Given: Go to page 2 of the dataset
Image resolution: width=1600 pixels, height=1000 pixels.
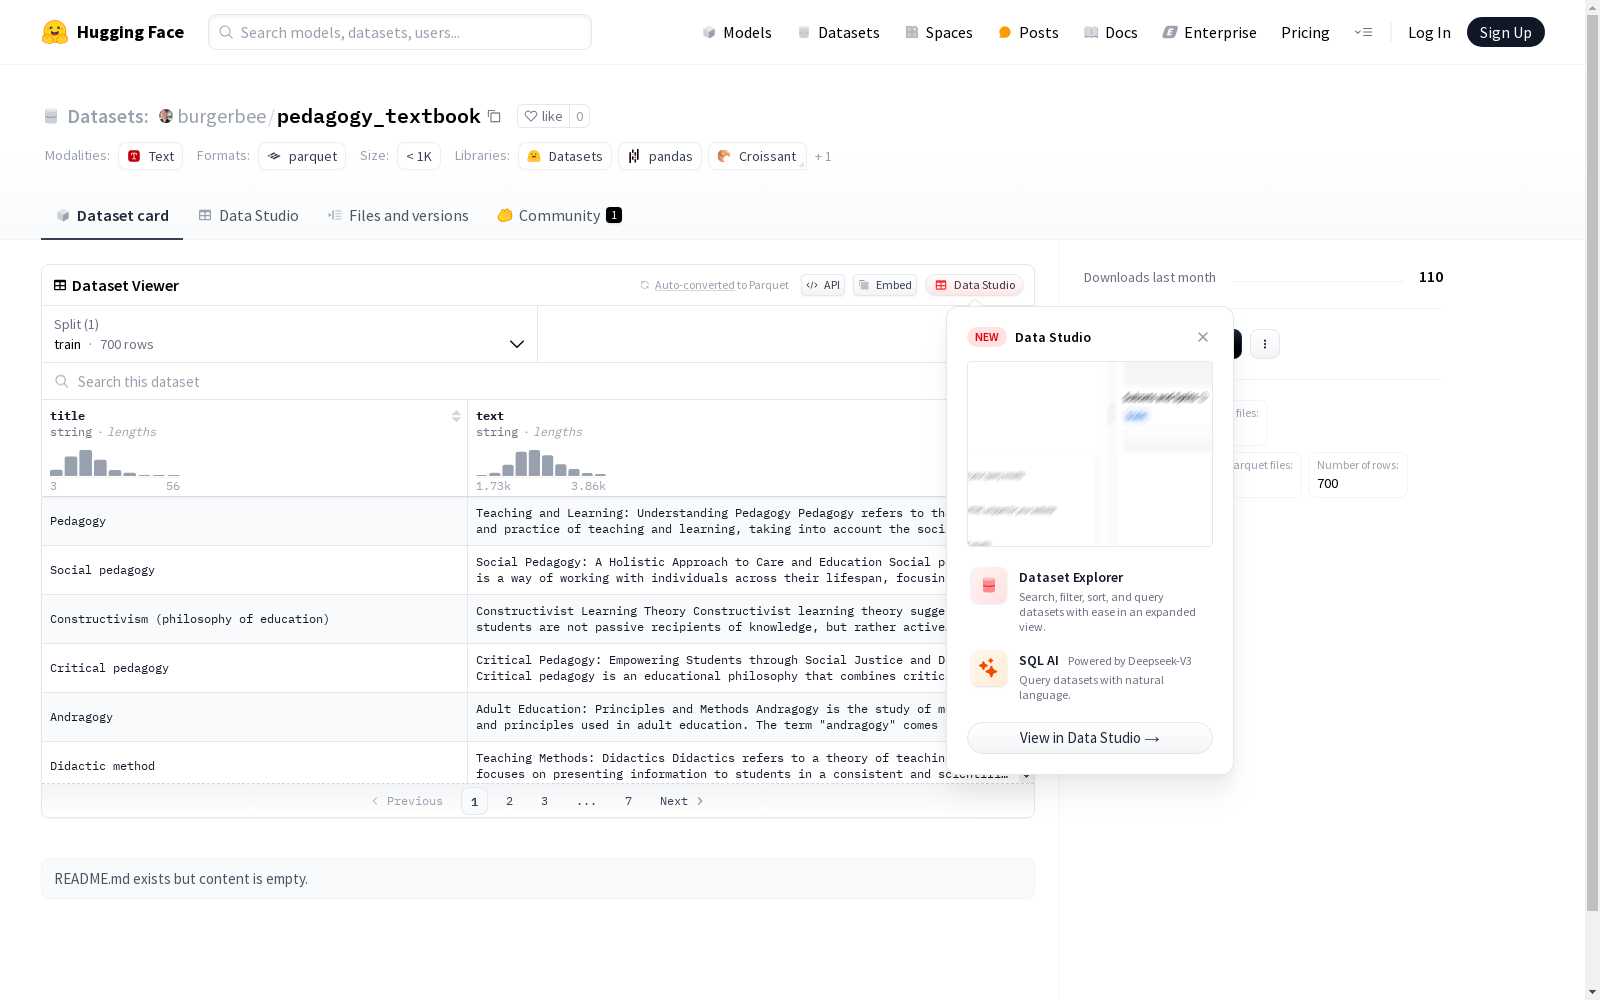Looking at the screenshot, I should point(510,801).
